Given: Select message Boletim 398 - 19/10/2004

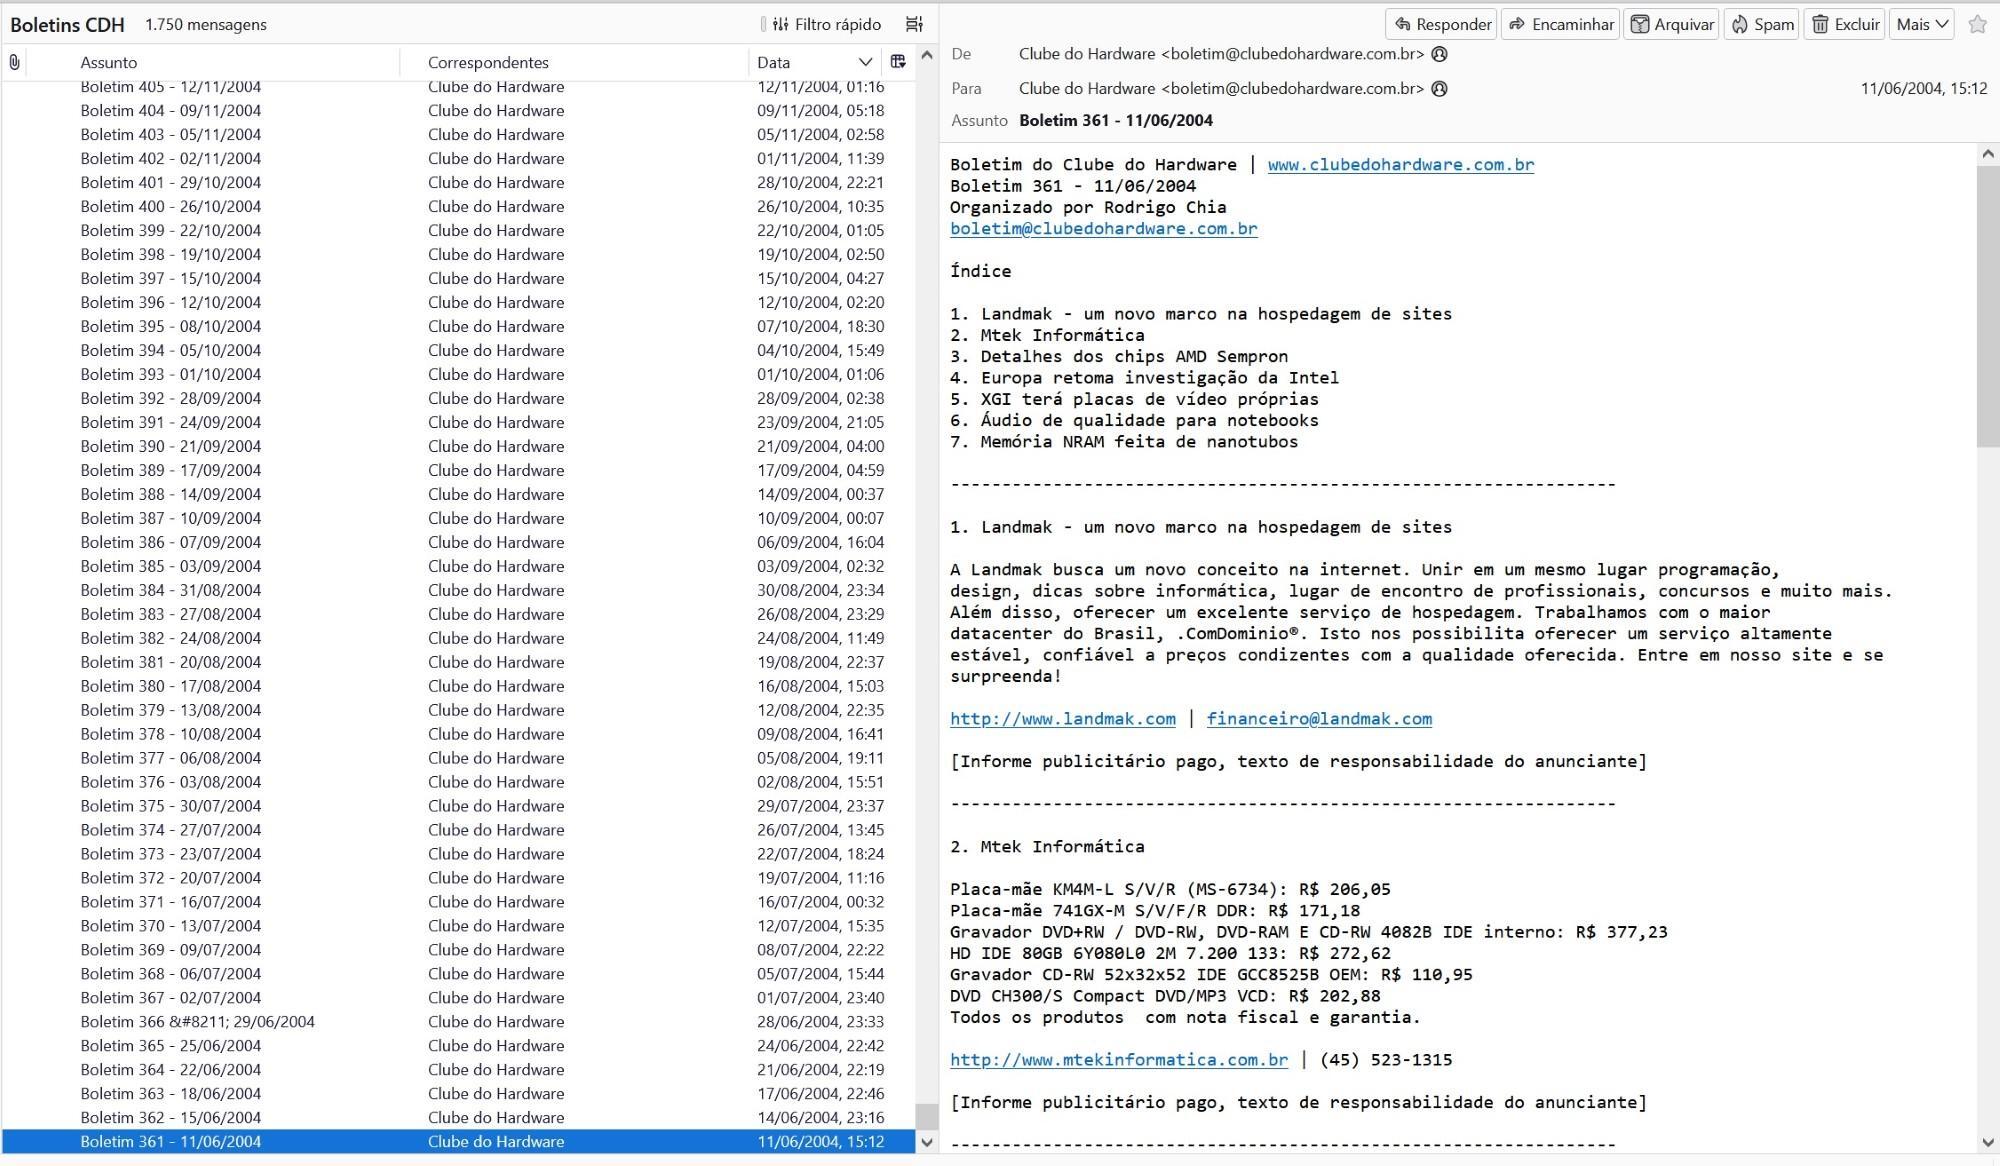Looking at the screenshot, I should (458, 255).
